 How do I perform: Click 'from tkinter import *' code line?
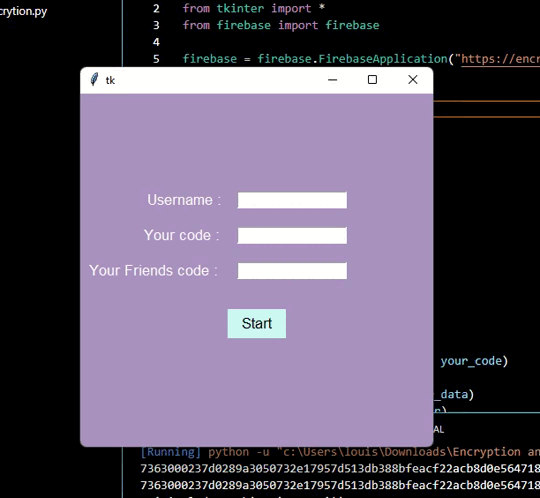(253, 8)
